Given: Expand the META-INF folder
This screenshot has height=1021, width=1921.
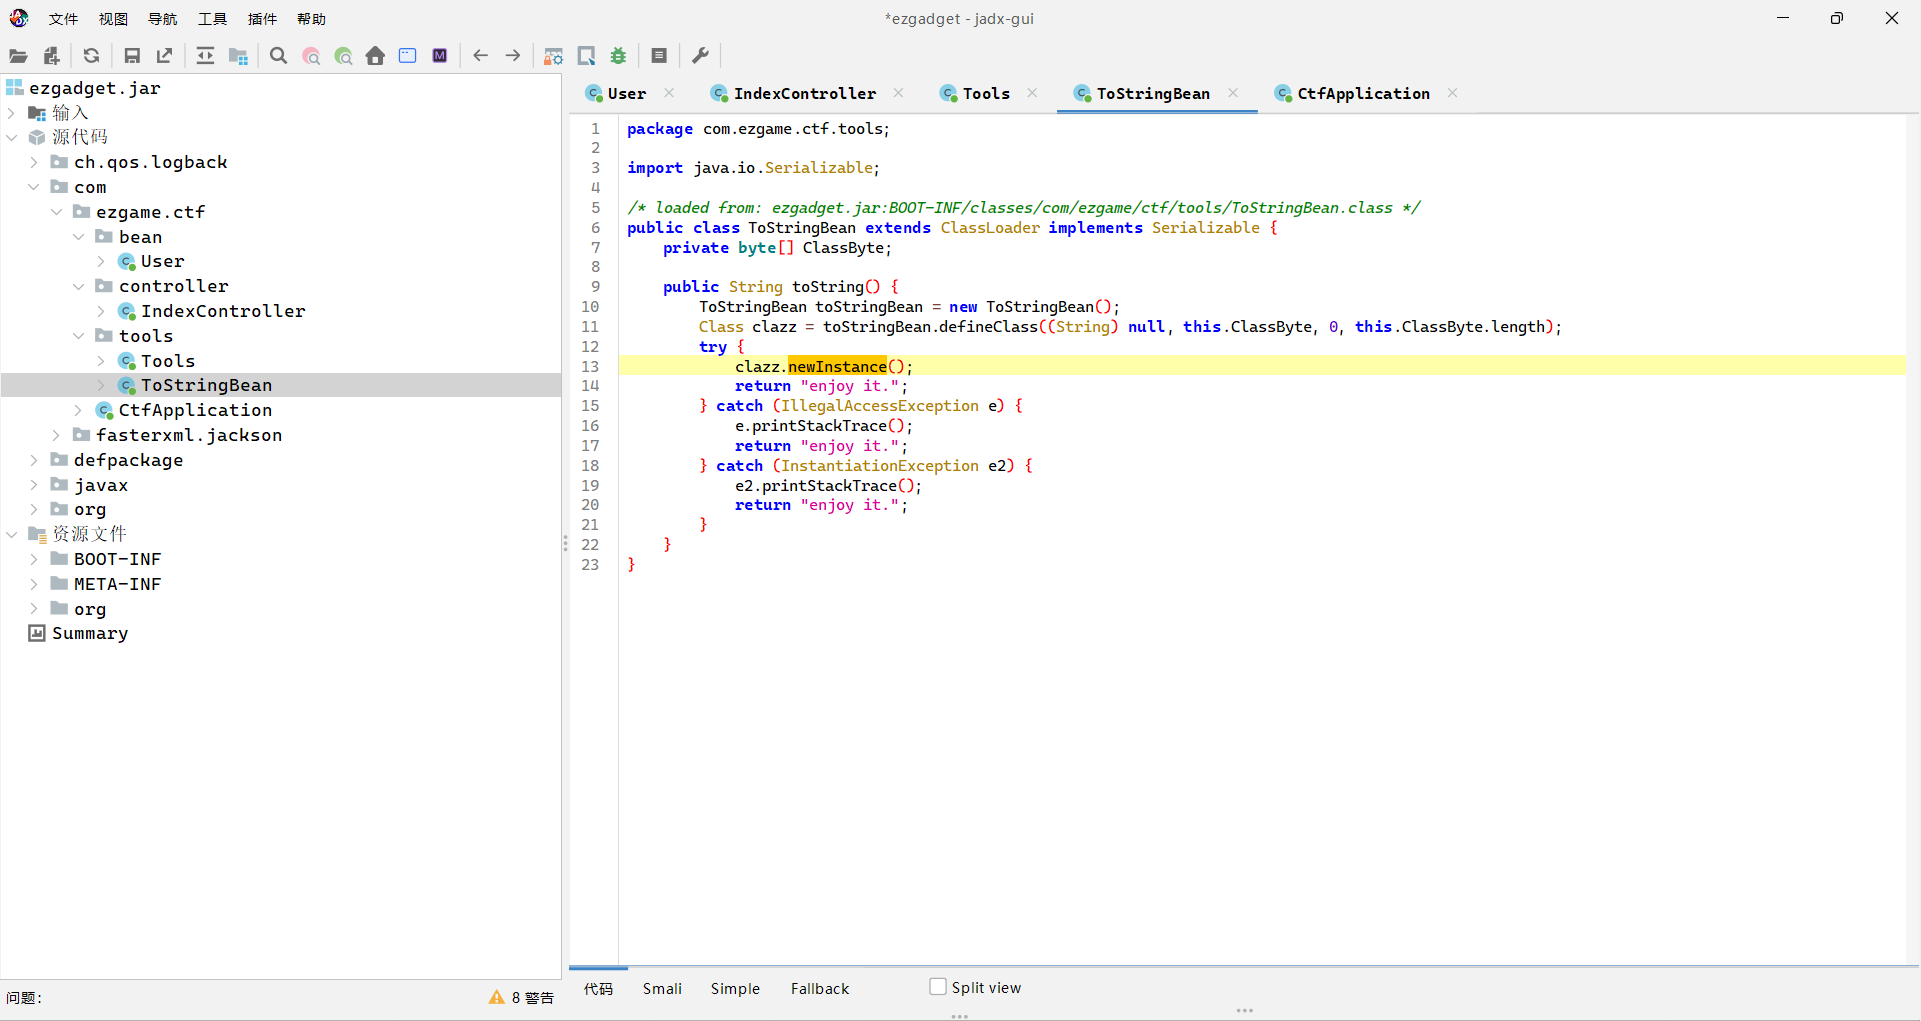Looking at the screenshot, I should point(34,584).
